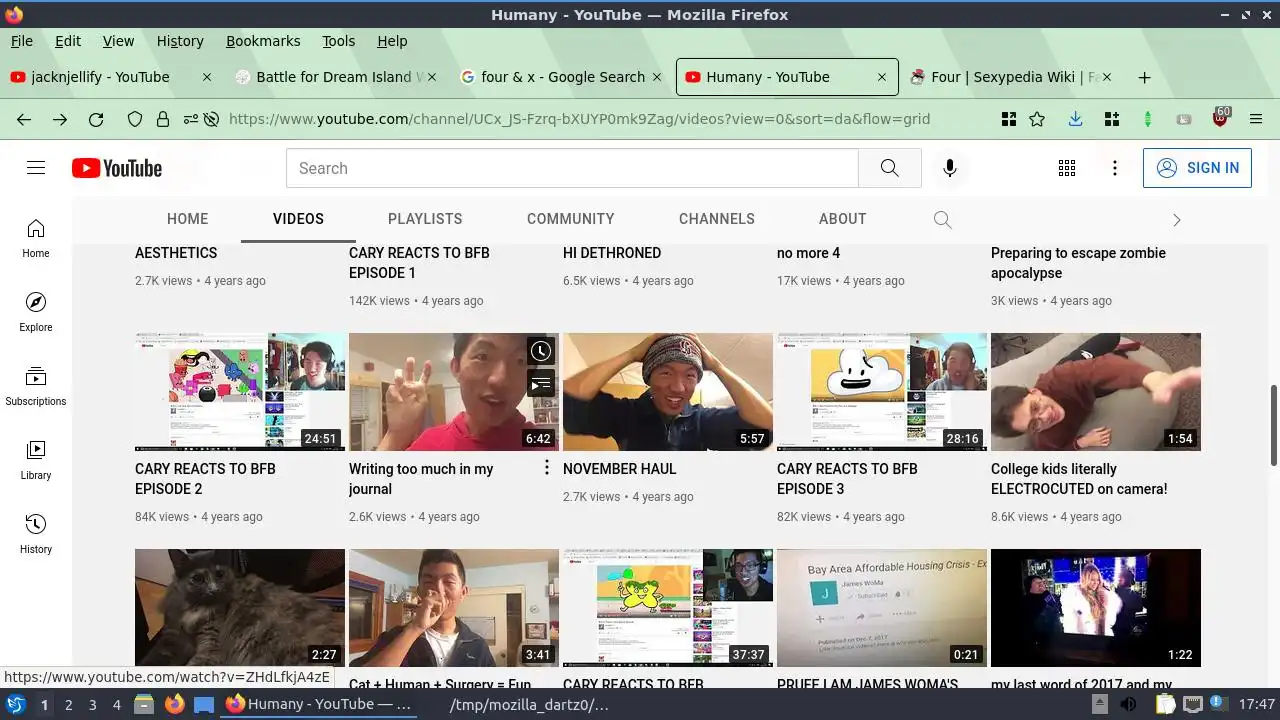
Task: Go to Home in the sidebar
Action: coord(36,238)
